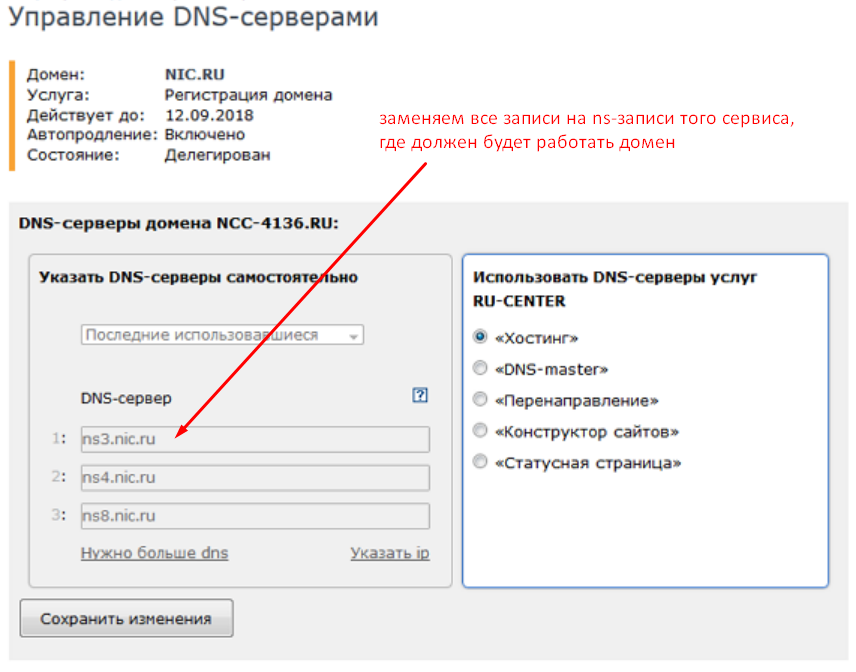Click the first DNS field ns3.nic.ru
This screenshot has height=672, width=856.
pyautogui.click(x=255, y=439)
